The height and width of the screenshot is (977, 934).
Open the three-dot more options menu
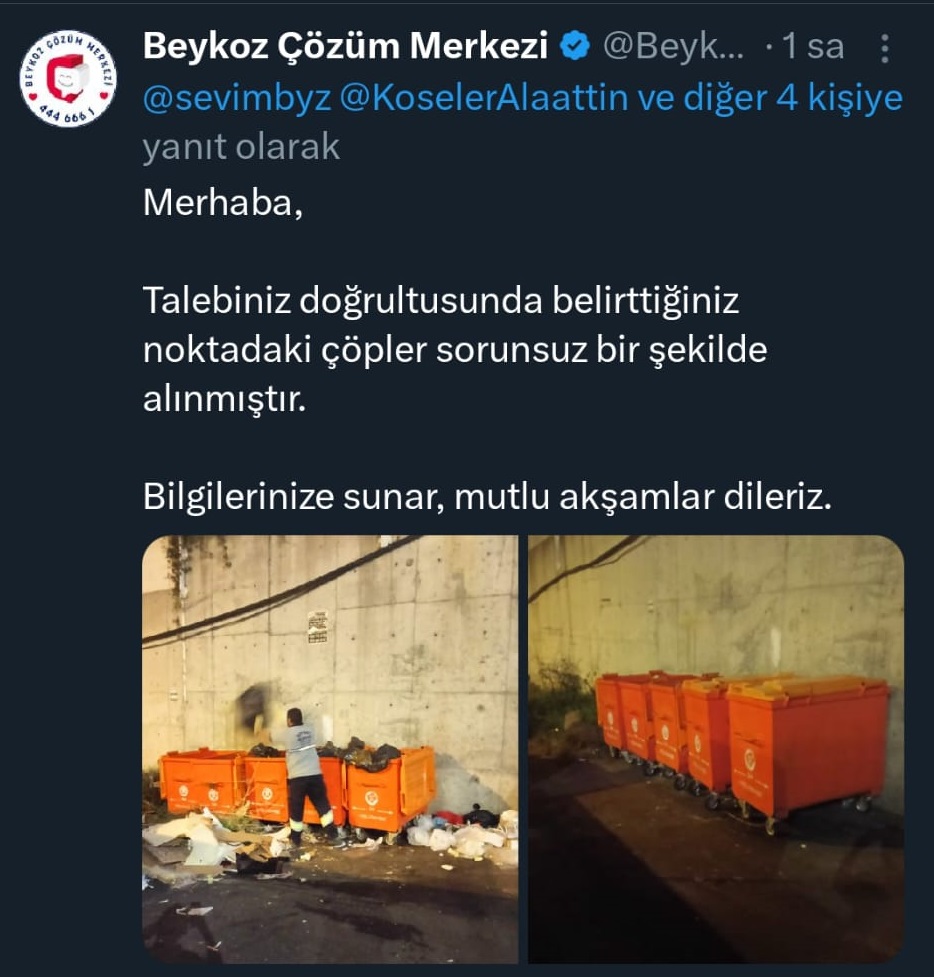pyautogui.click(x=884, y=48)
